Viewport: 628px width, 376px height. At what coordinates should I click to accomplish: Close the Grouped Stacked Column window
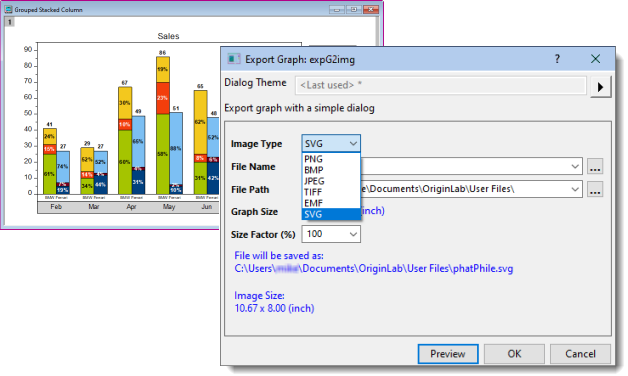pyautogui.click(x=371, y=9)
